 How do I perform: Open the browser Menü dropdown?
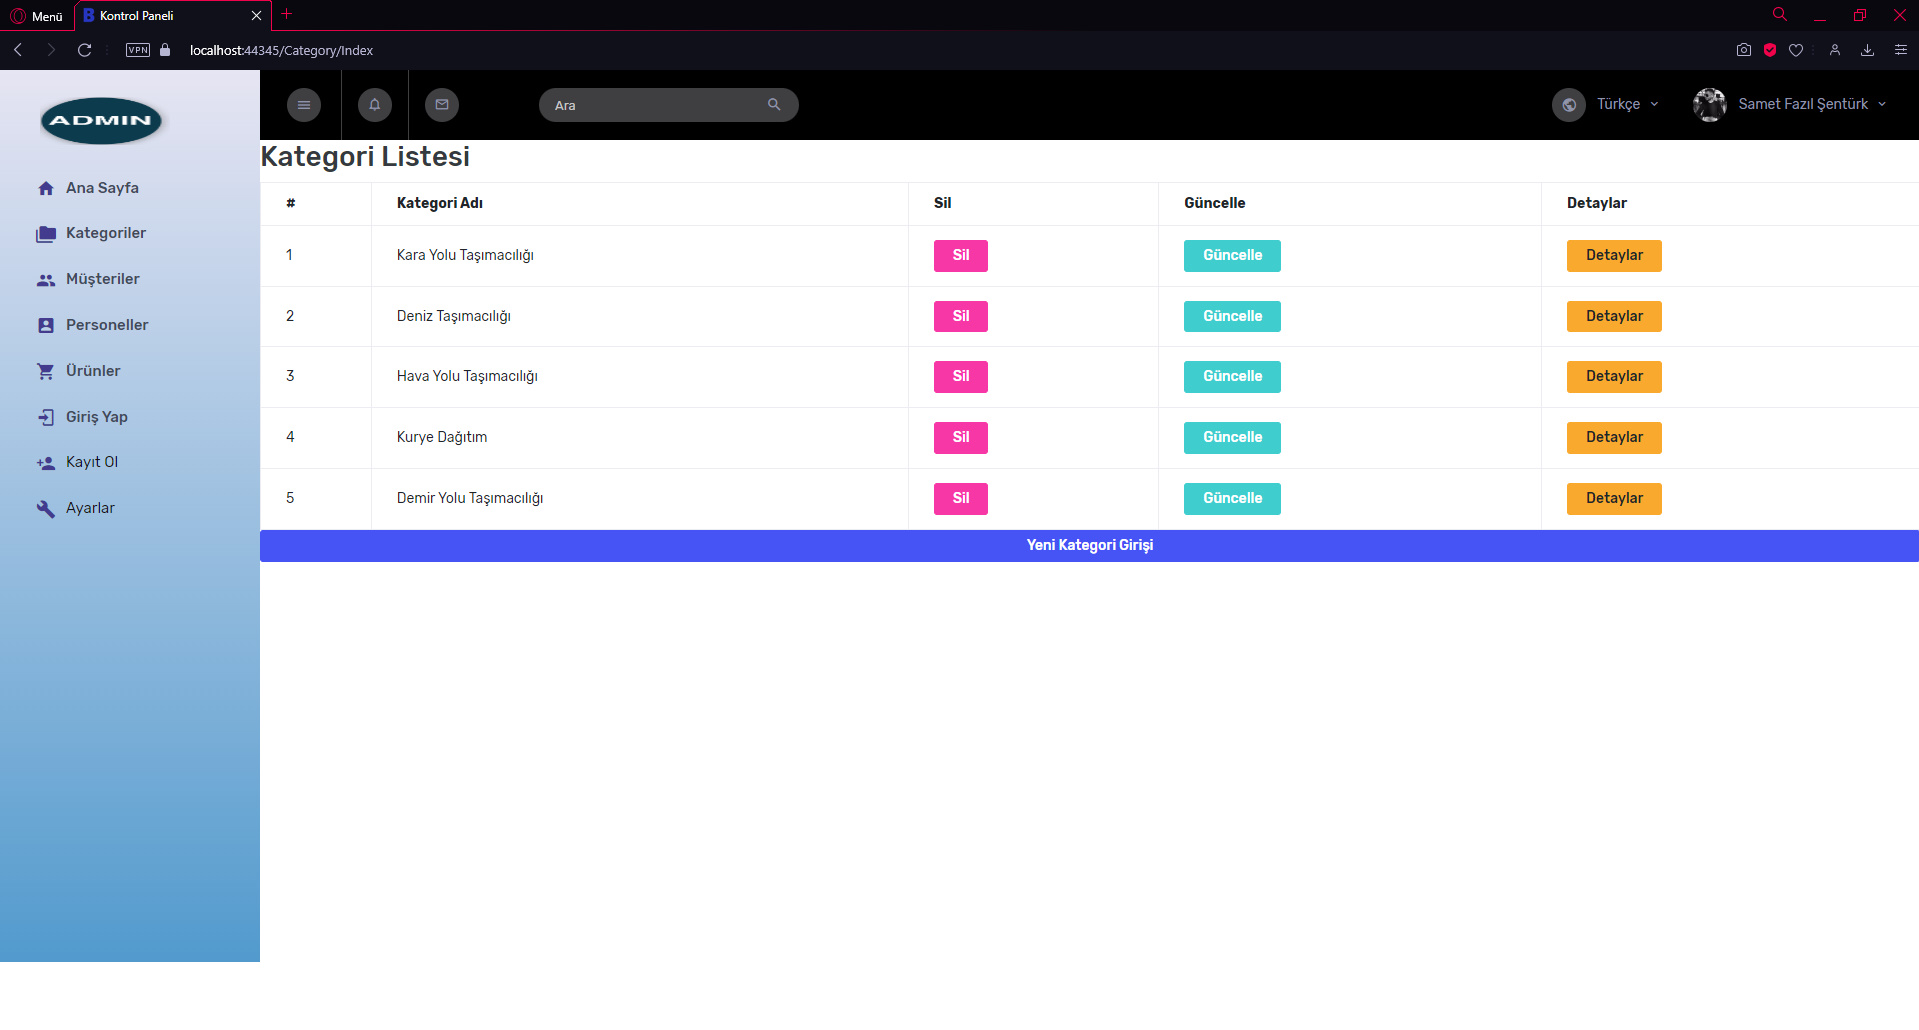coord(37,16)
